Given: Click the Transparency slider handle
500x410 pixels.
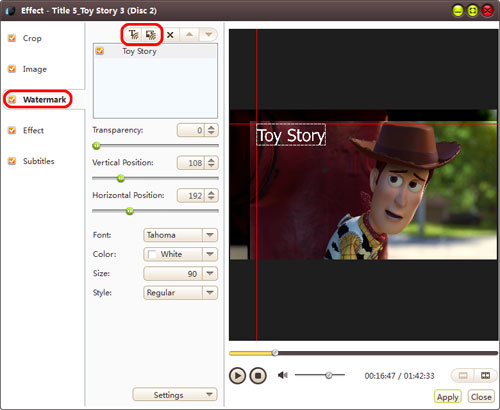Looking at the screenshot, I should (x=96, y=146).
